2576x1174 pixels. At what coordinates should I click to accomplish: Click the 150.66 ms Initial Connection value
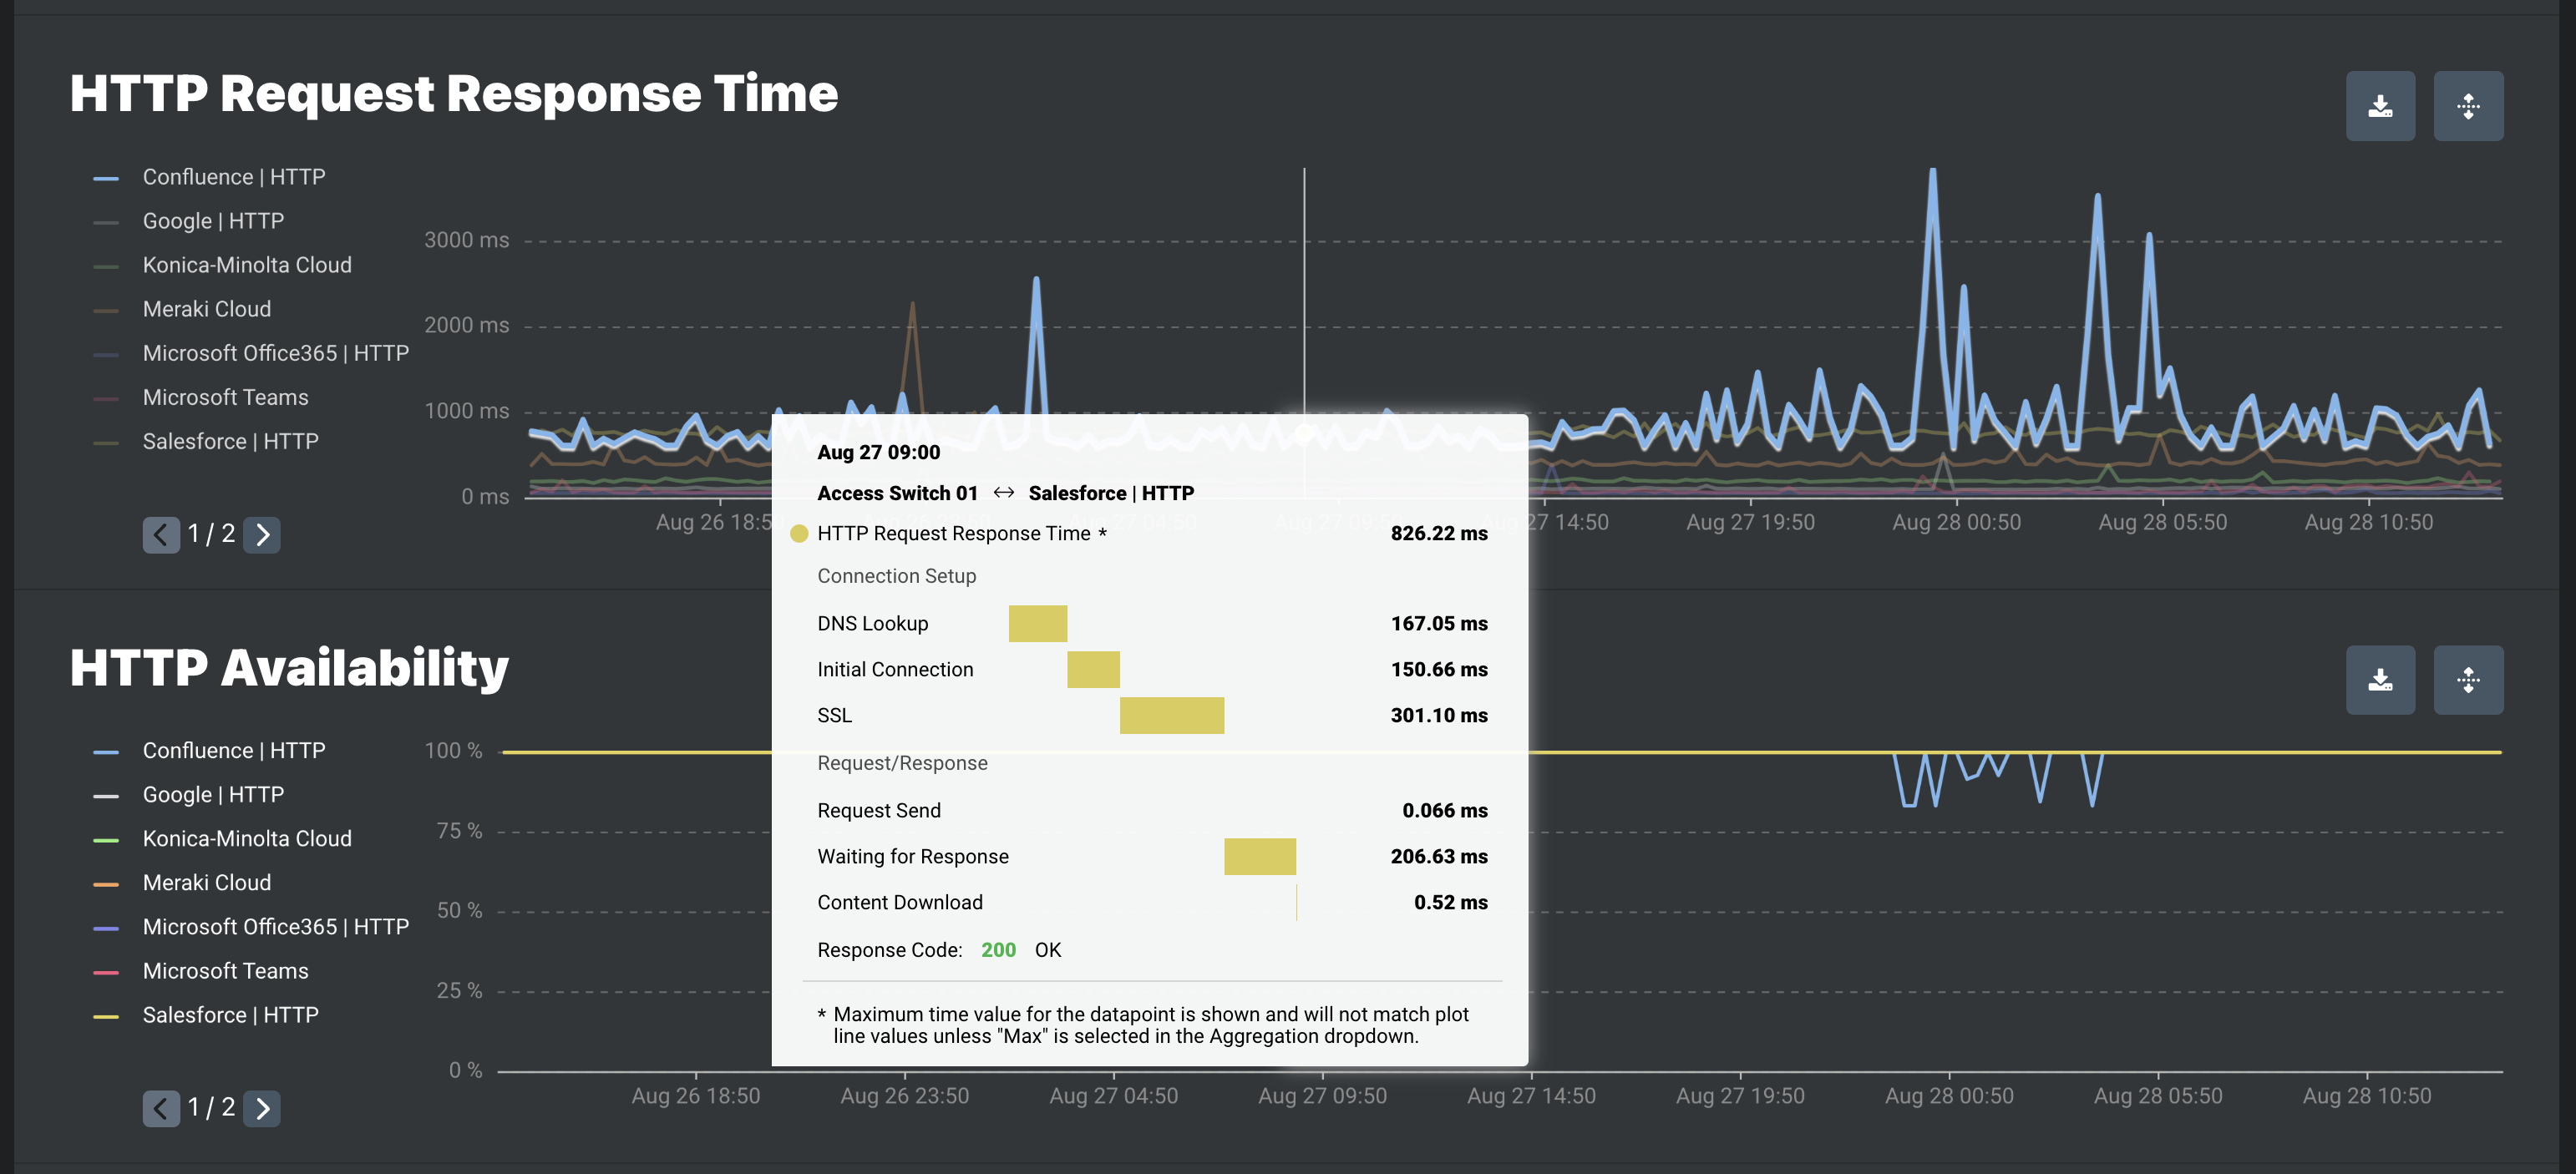(x=1439, y=669)
